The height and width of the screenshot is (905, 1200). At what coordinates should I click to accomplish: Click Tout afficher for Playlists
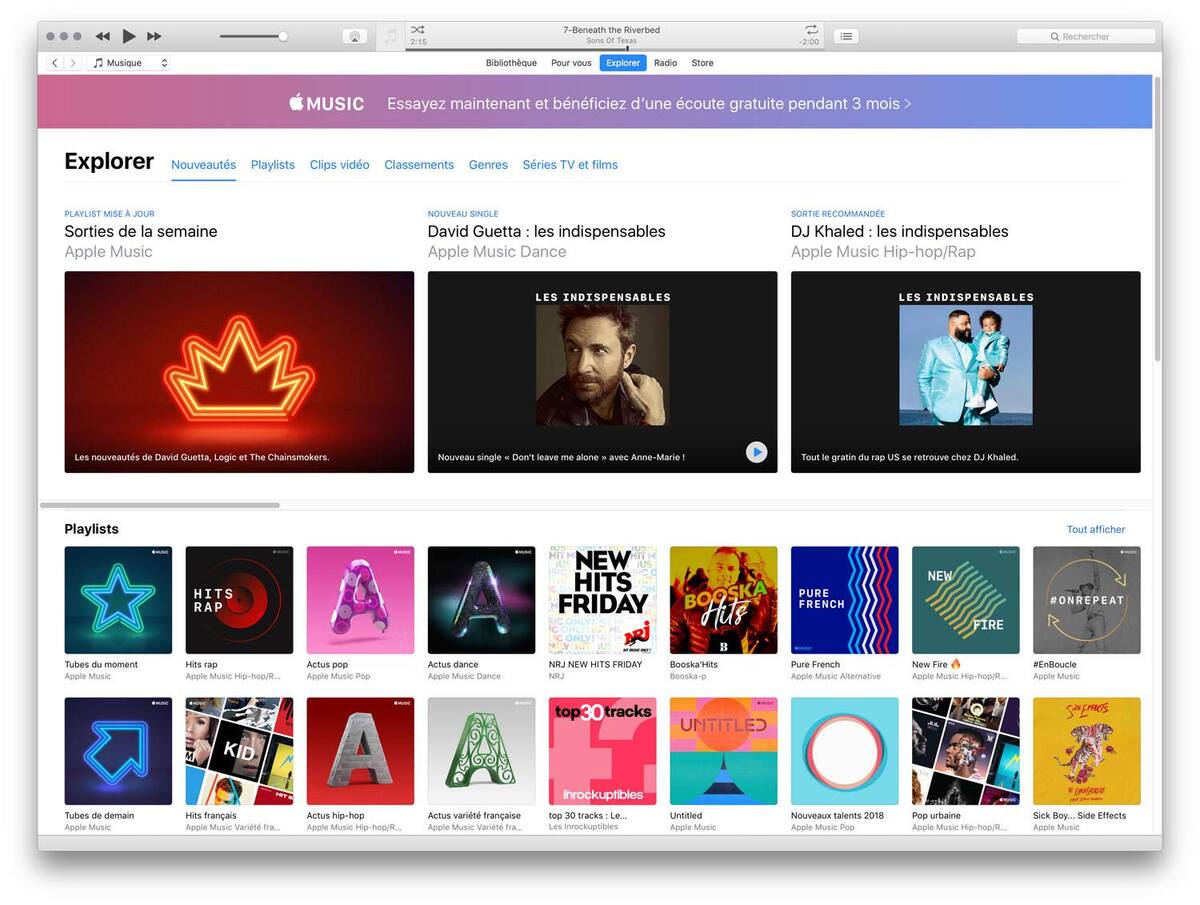click(x=1096, y=529)
